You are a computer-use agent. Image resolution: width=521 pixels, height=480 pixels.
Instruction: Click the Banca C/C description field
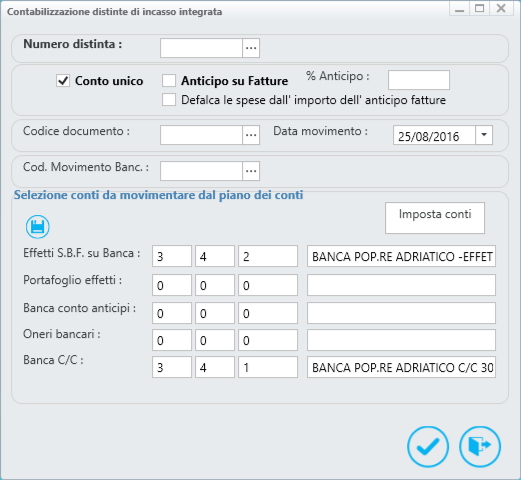(401, 367)
